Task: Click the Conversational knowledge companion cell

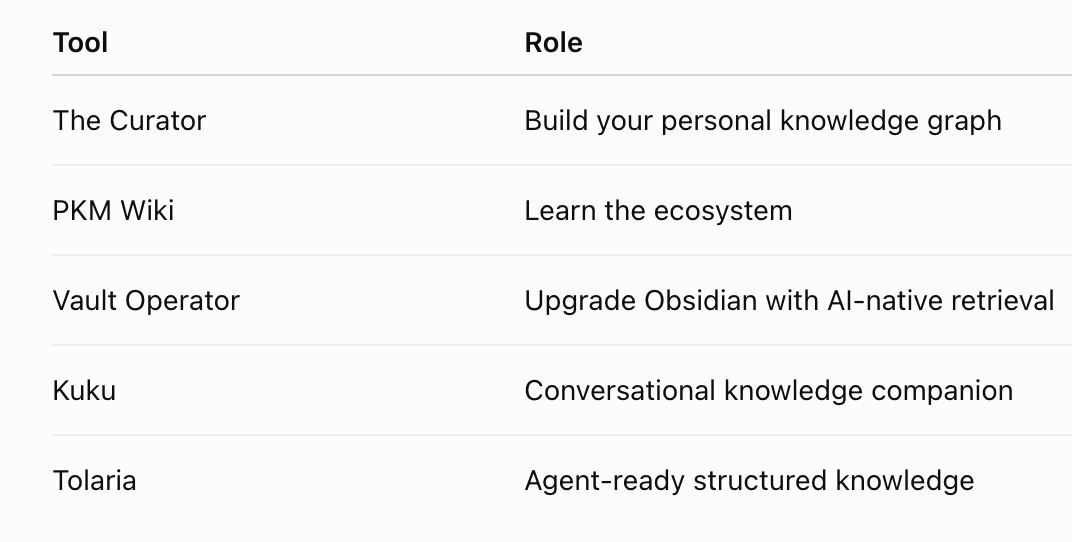Action: (768, 391)
